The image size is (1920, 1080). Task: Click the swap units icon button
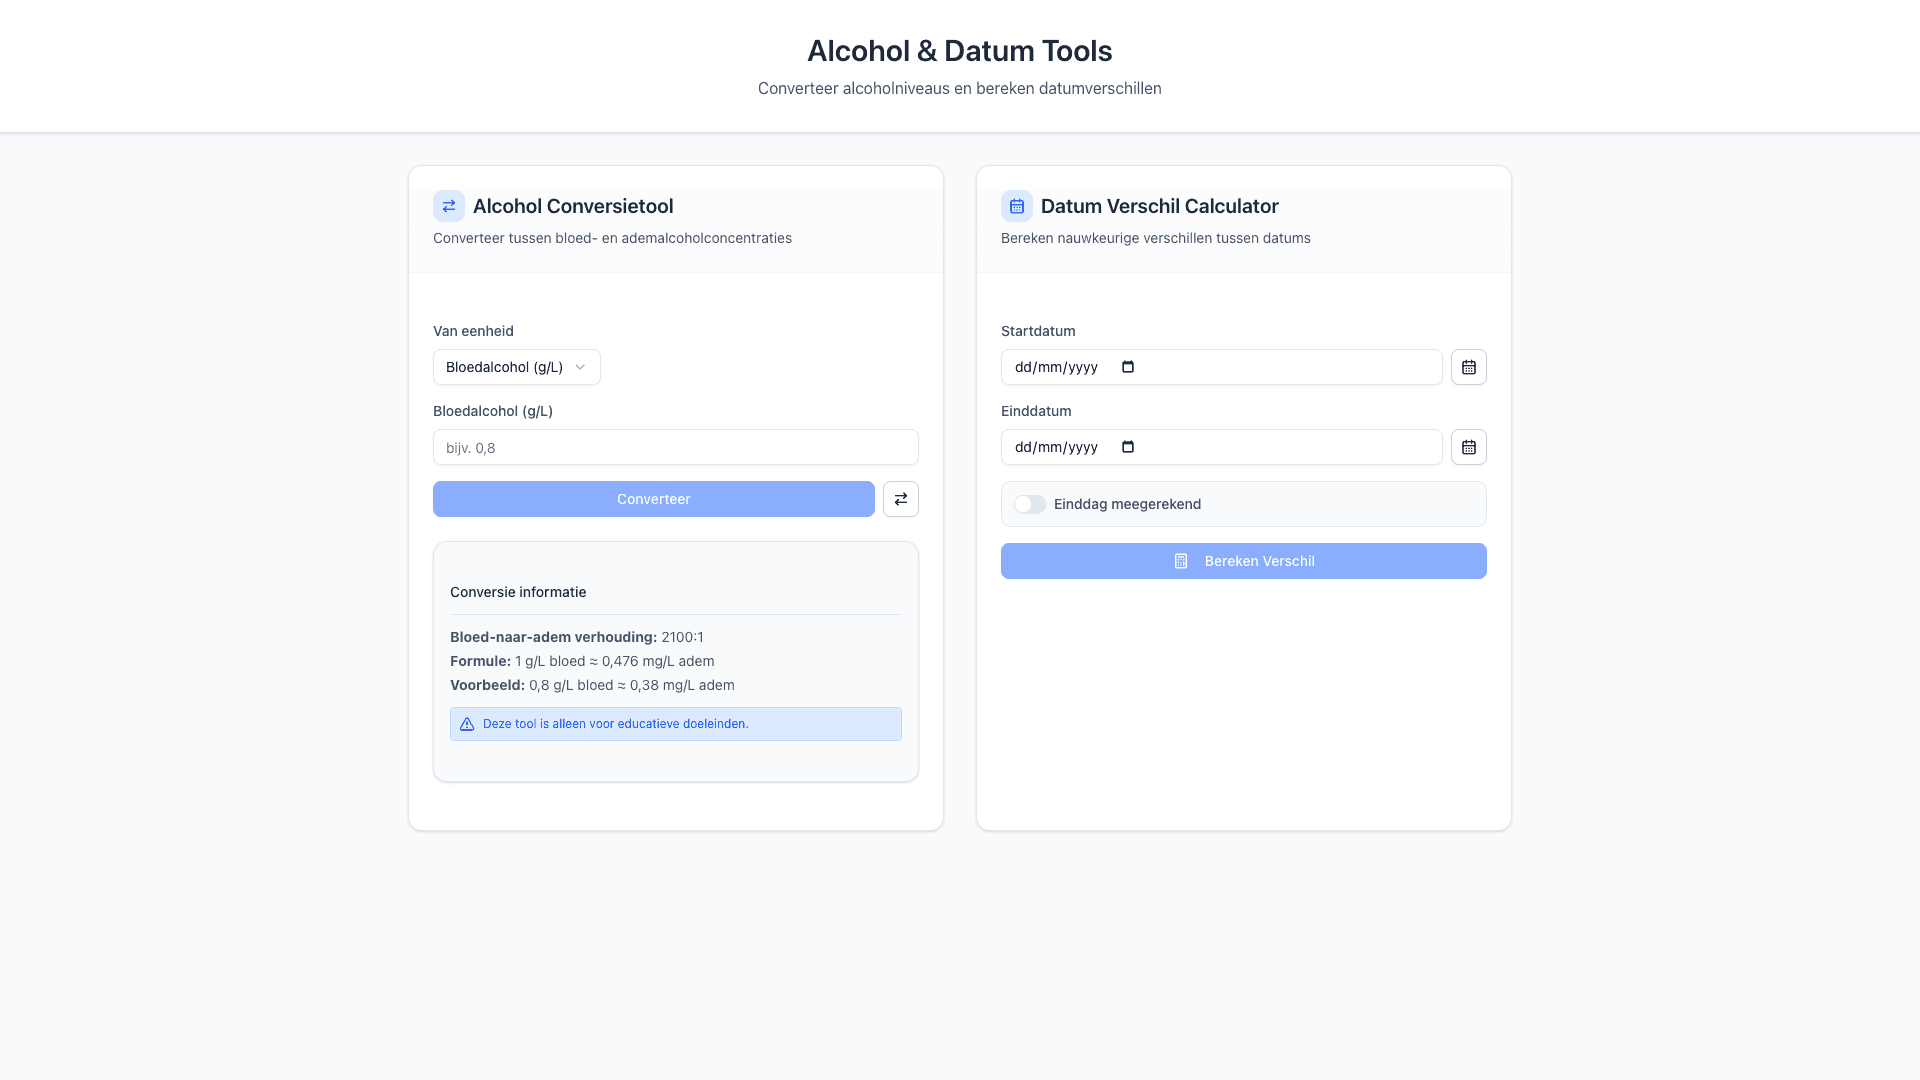(900, 499)
